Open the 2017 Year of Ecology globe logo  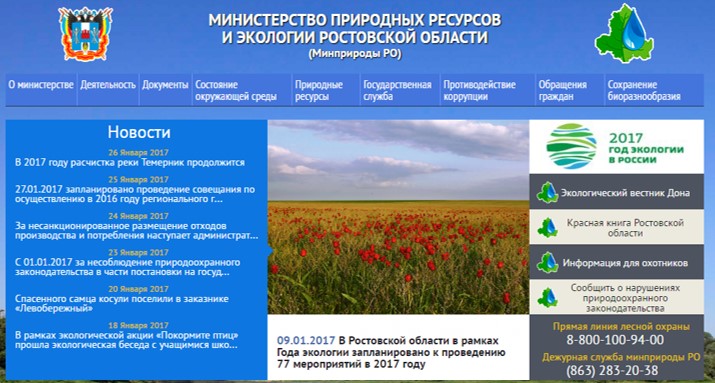click(x=571, y=146)
